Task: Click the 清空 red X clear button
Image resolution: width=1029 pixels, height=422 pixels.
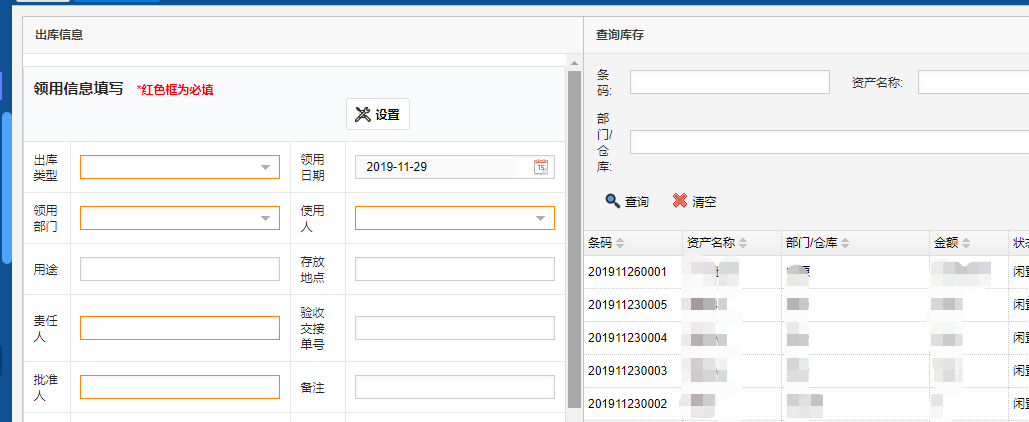Action: 694,201
